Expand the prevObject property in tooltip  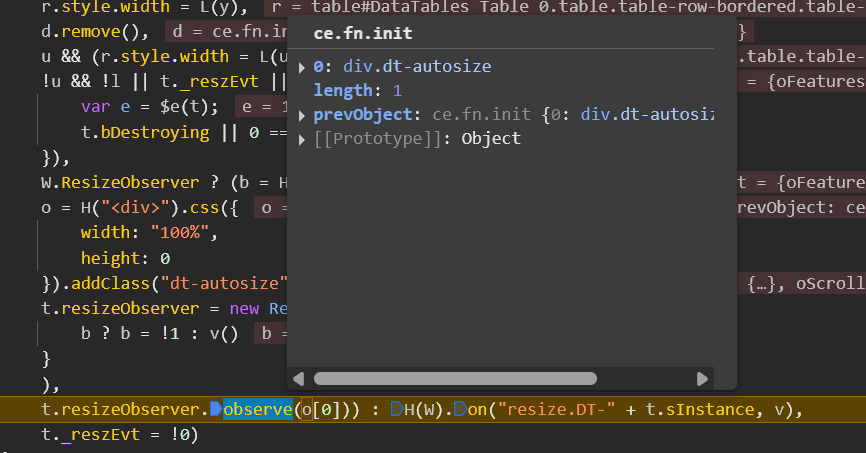[x=302, y=115]
